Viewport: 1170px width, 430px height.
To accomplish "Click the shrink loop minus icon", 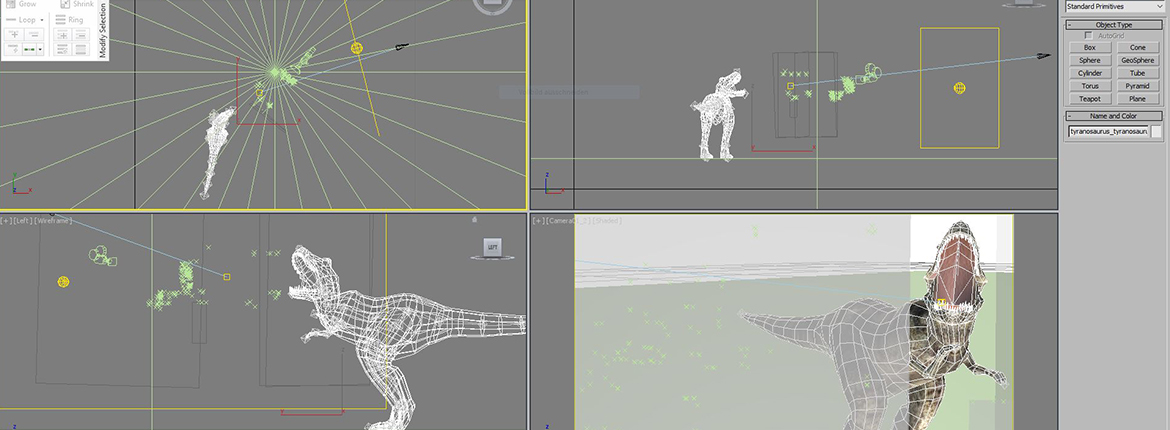I will pyautogui.click(x=34, y=35).
